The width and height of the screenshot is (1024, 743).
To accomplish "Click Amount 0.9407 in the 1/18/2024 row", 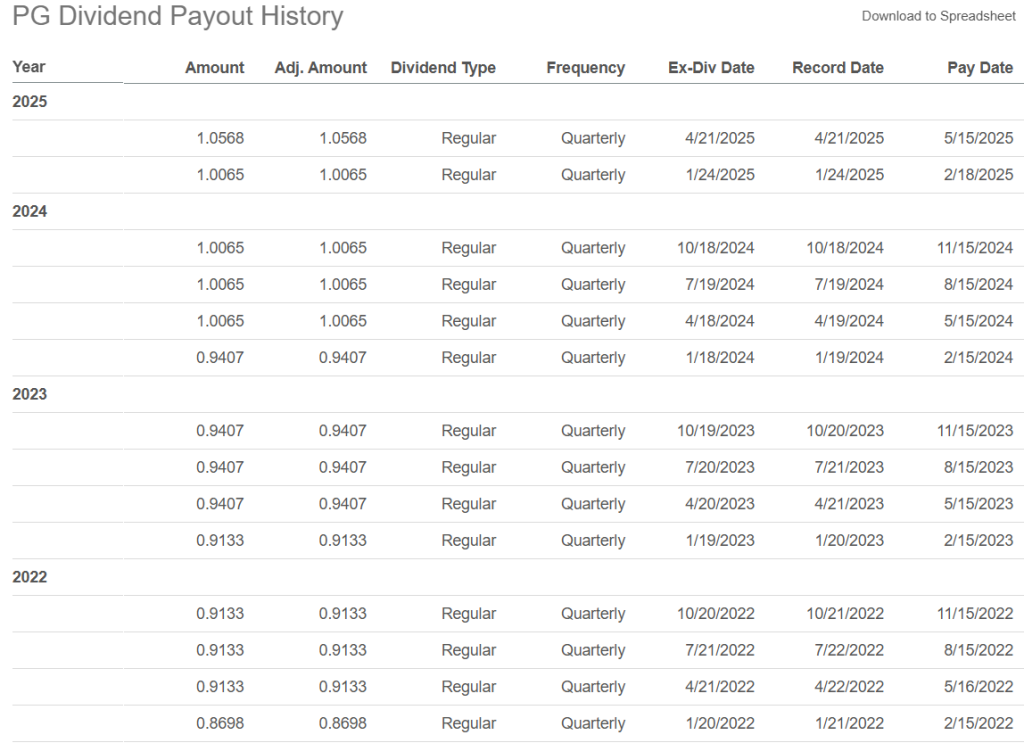I will point(220,358).
